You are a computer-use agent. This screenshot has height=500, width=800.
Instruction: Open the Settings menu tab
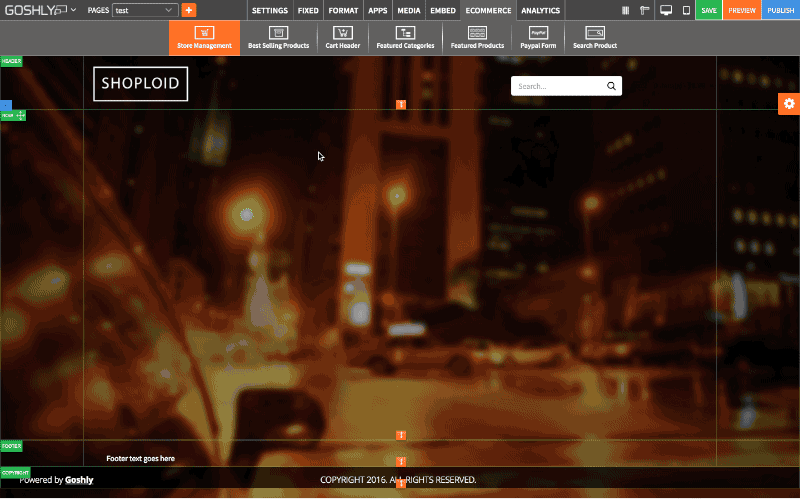pyautogui.click(x=269, y=10)
